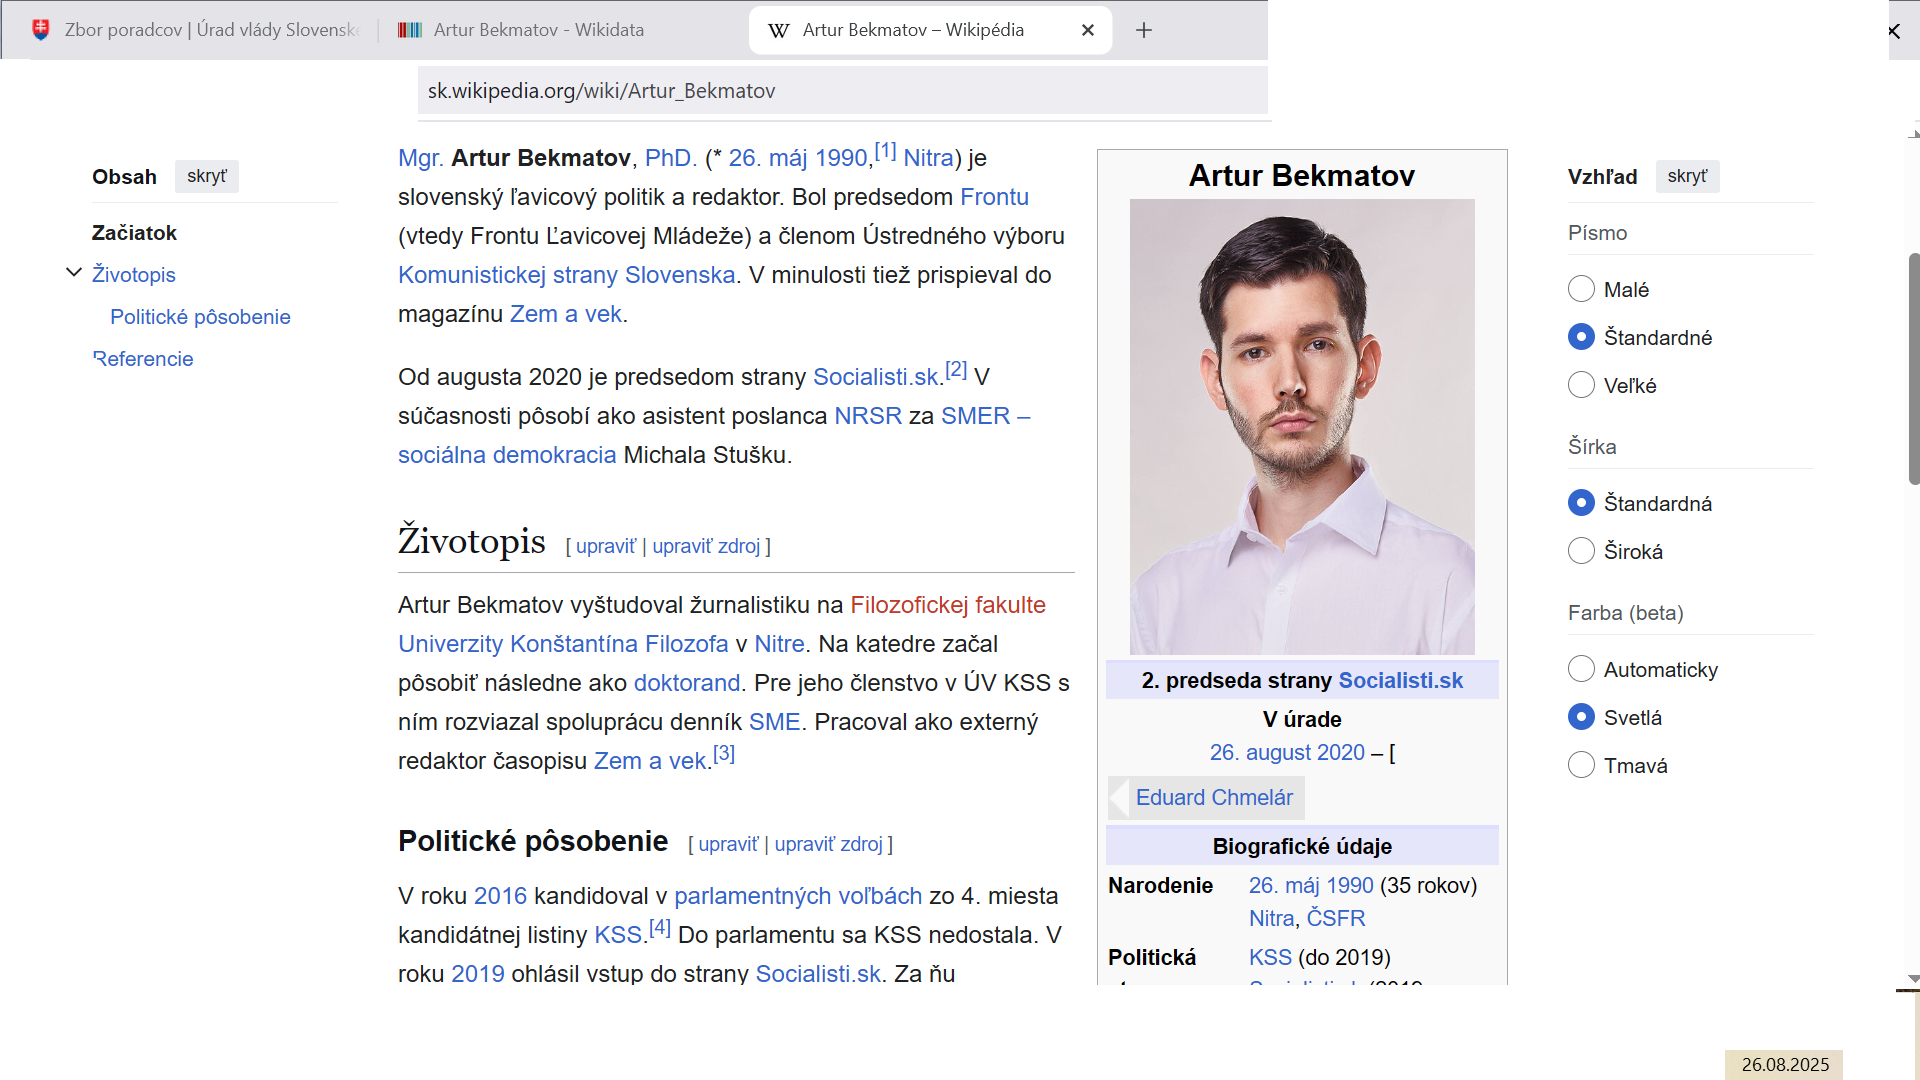Select Štandardná width radio button

pos(1581,502)
